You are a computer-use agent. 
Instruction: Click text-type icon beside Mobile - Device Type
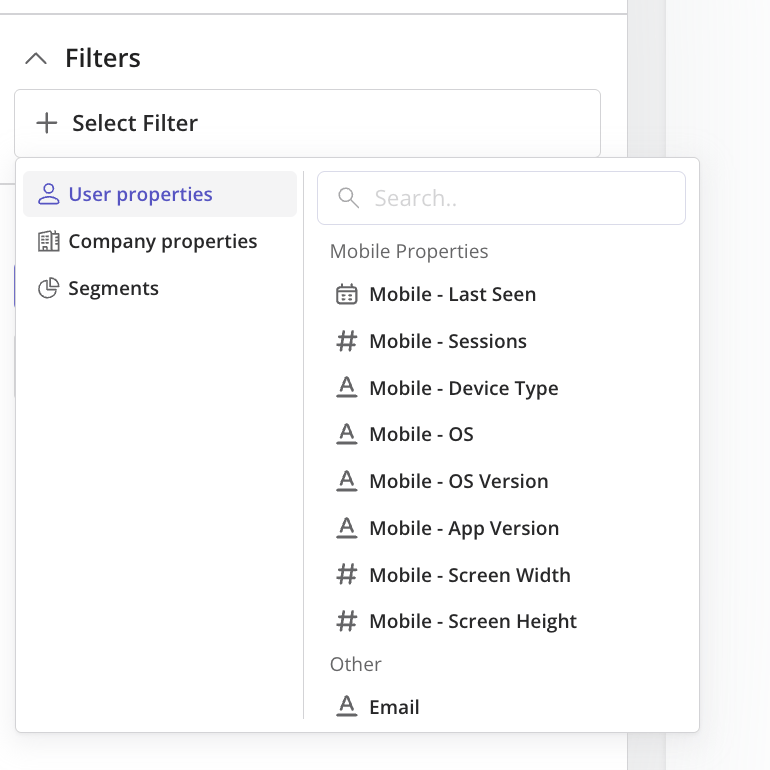click(x=347, y=387)
